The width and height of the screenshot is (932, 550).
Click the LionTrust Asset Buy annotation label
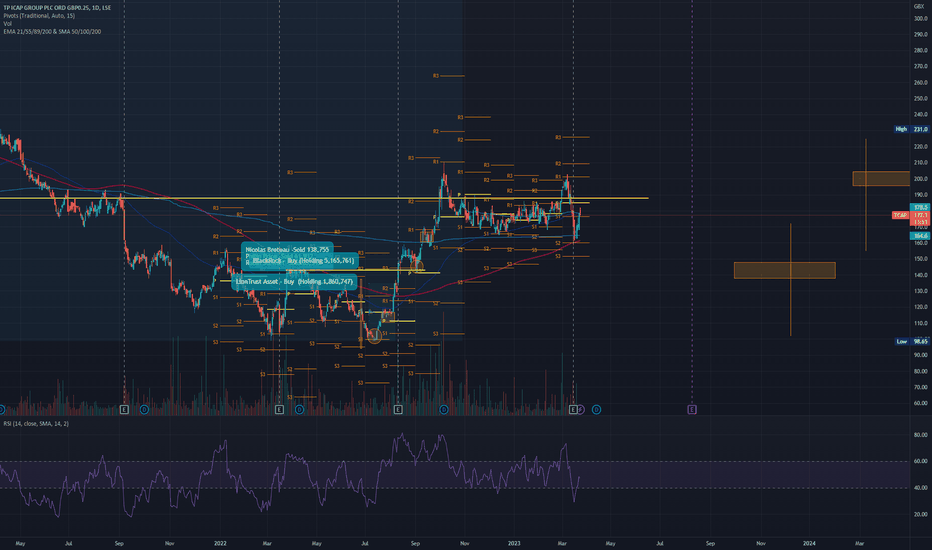294,281
